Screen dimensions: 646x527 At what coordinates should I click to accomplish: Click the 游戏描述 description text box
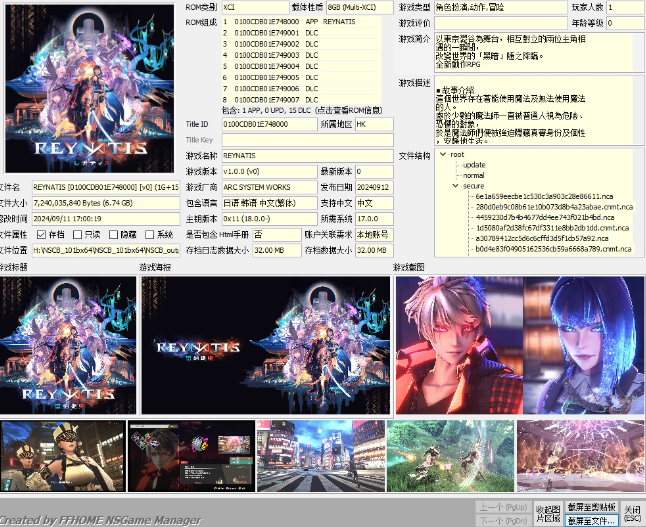(539, 110)
